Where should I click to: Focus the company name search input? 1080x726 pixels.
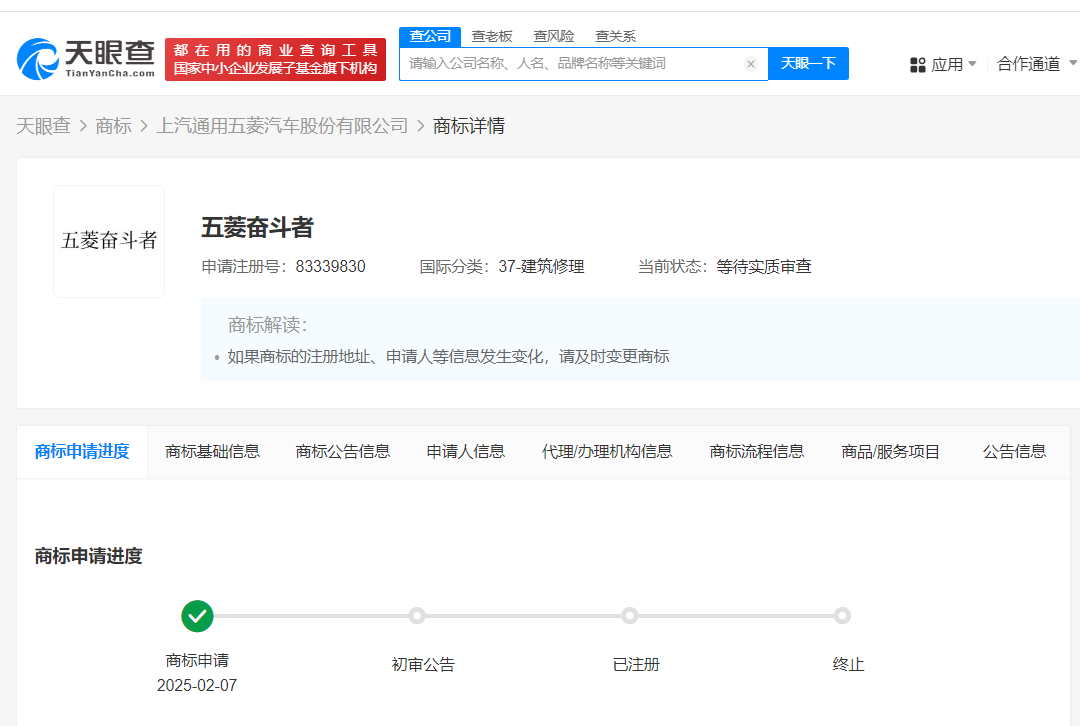[x=574, y=64]
